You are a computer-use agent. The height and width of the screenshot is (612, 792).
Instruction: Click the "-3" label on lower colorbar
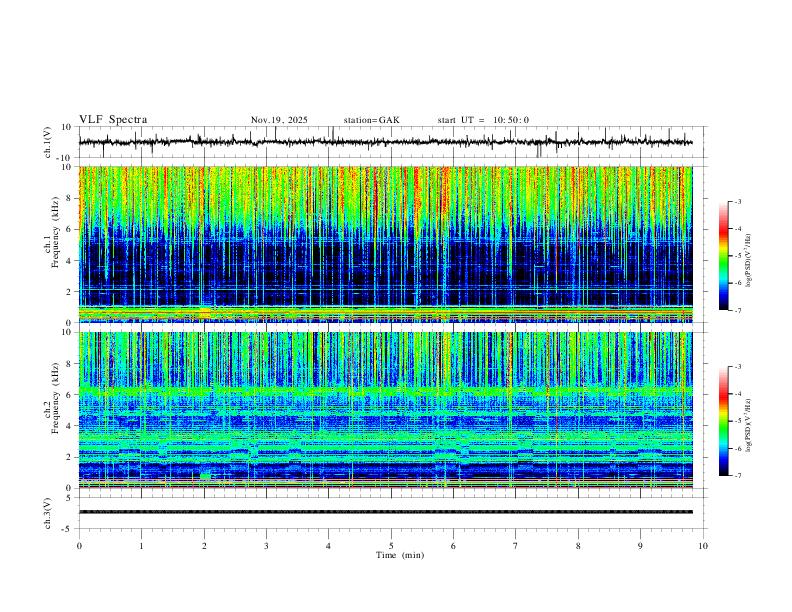pyautogui.click(x=737, y=367)
